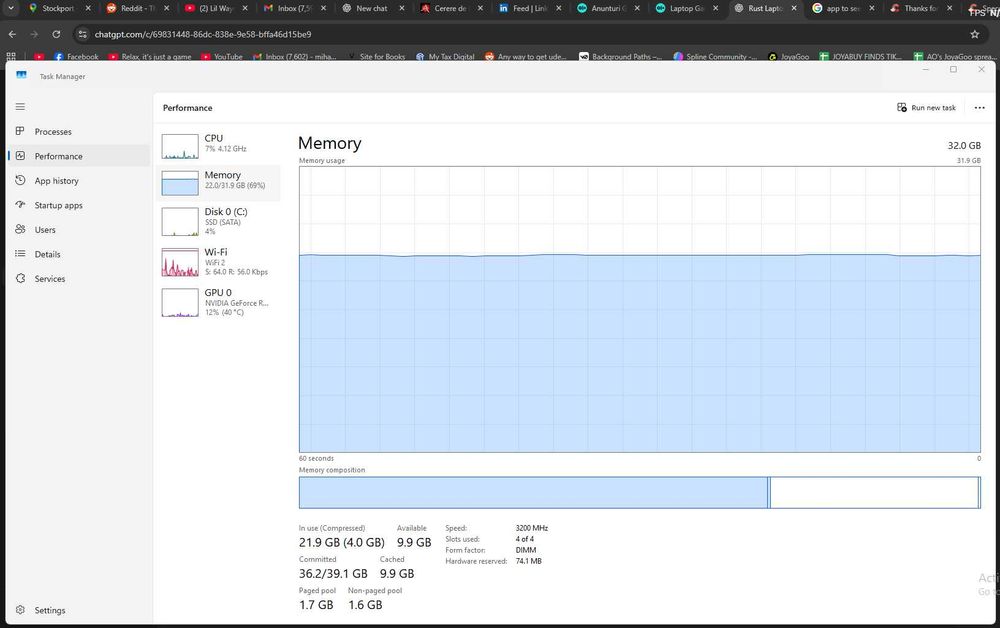Click the Memory composition bar
This screenshot has width=1000, height=628.
pos(640,492)
